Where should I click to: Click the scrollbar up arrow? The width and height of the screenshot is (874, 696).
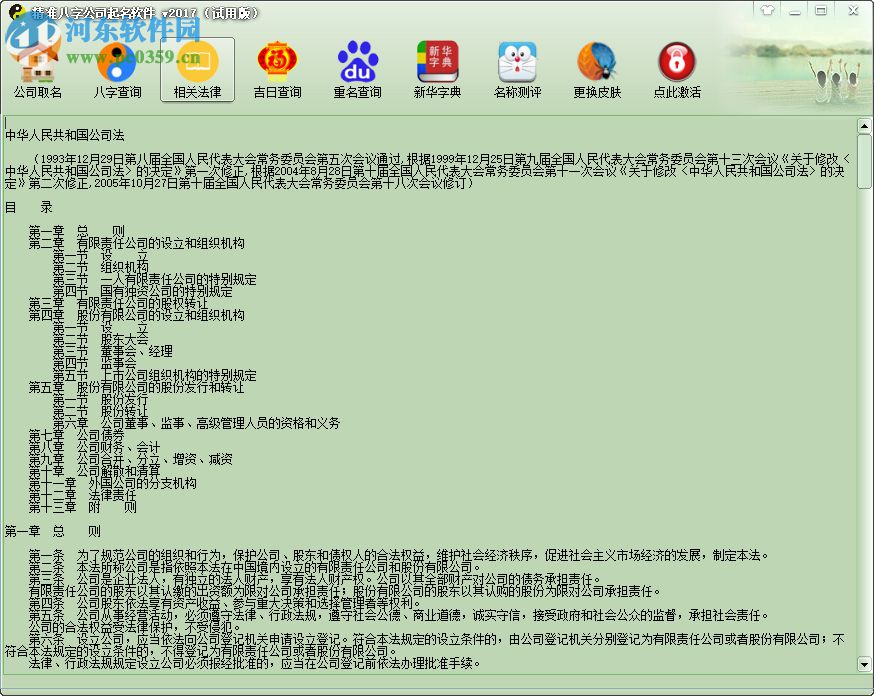(x=862, y=124)
